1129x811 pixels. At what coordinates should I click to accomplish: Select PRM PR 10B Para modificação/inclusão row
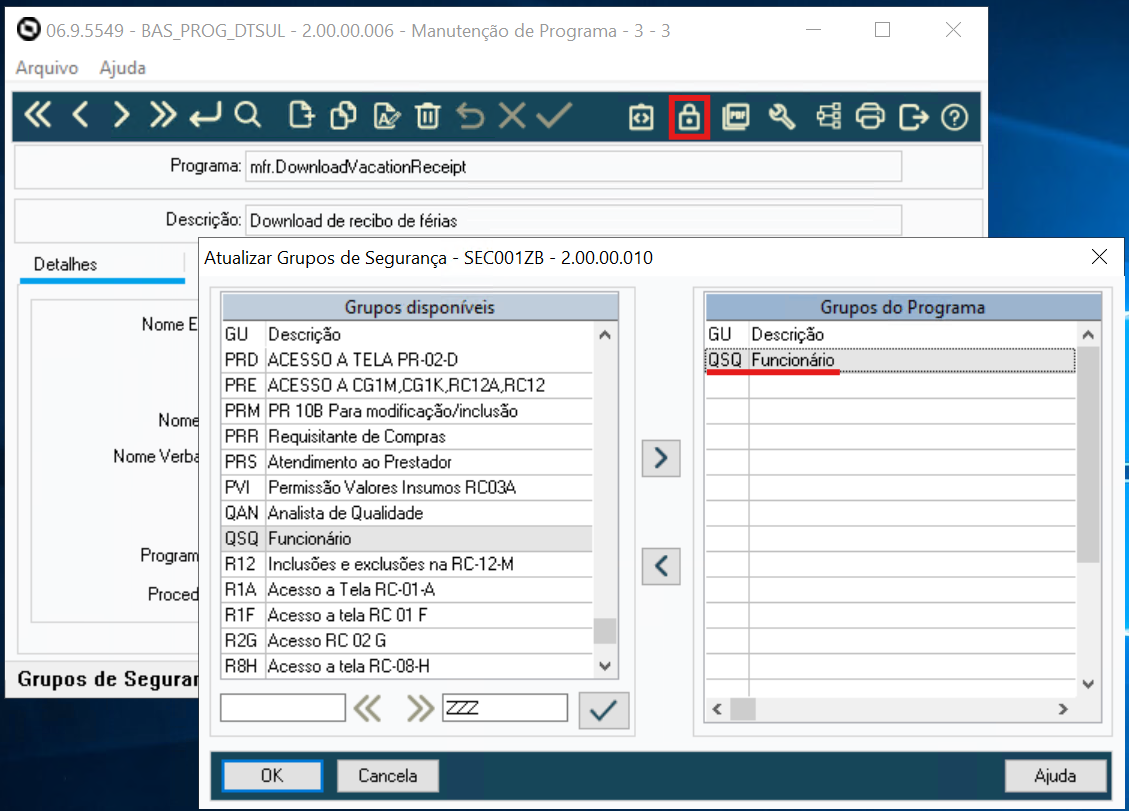point(407,411)
